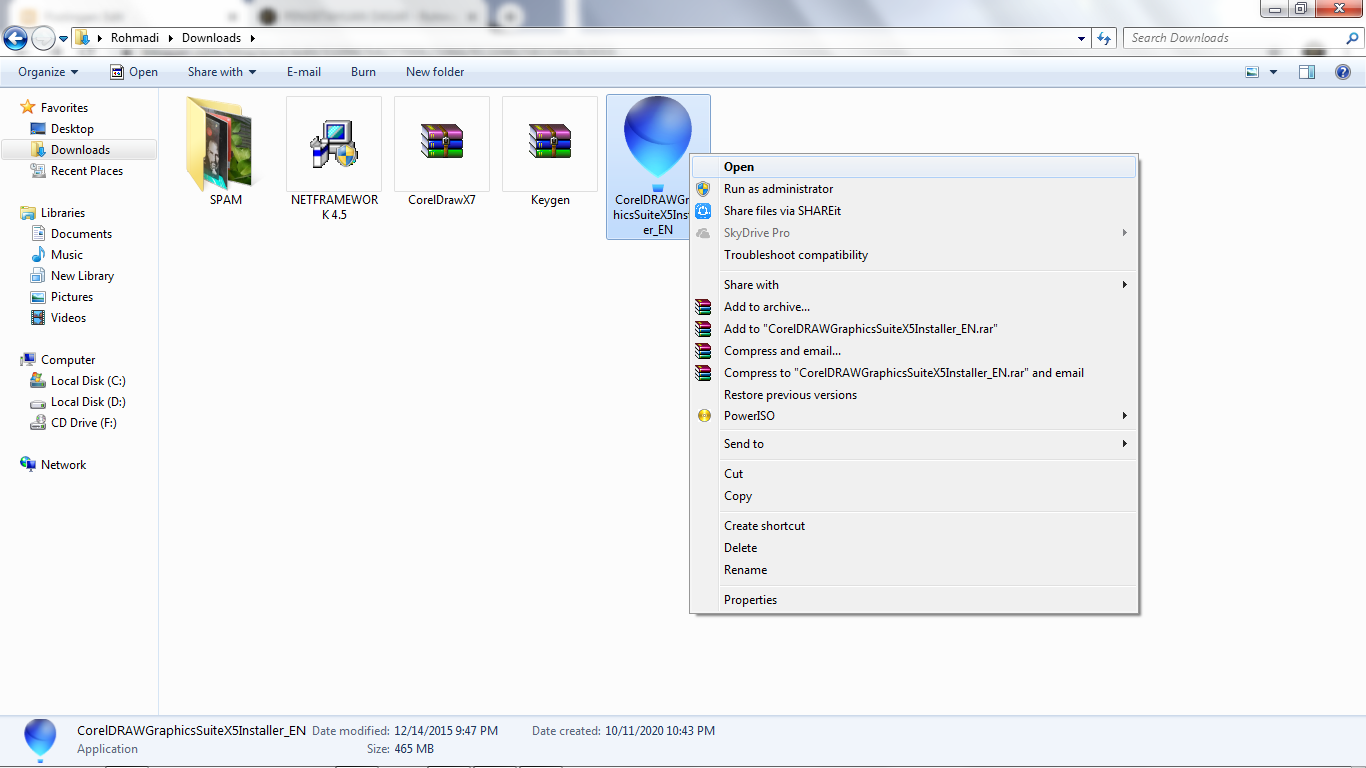Open the Videos library
Screen dimensions: 1366x768
click(x=69, y=318)
